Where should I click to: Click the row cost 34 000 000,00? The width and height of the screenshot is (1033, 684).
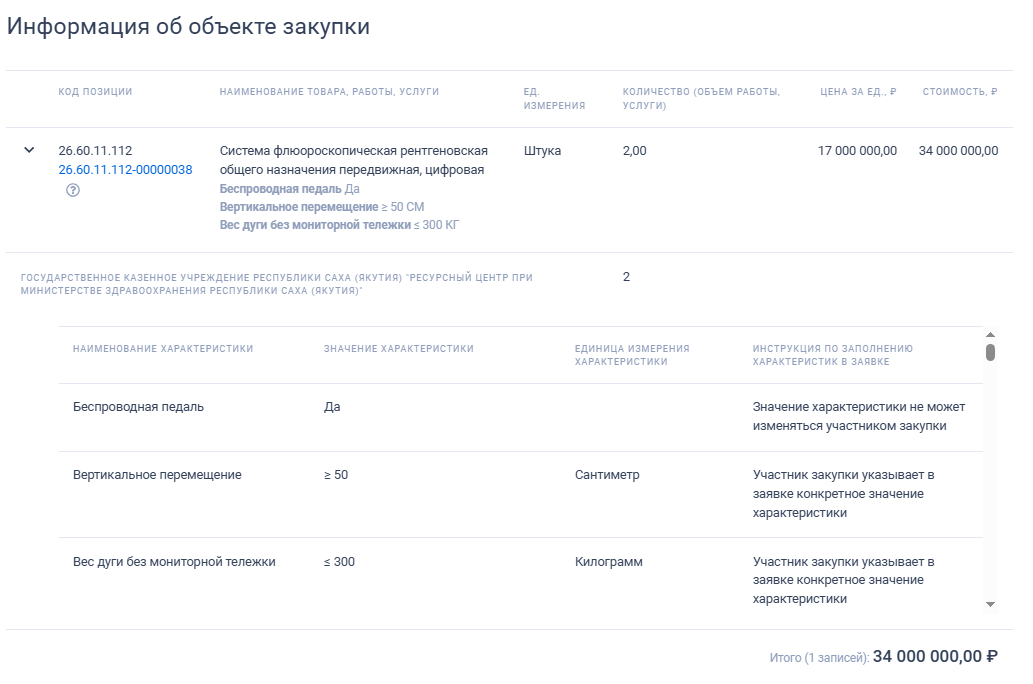pyautogui.click(x=959, y=150)
